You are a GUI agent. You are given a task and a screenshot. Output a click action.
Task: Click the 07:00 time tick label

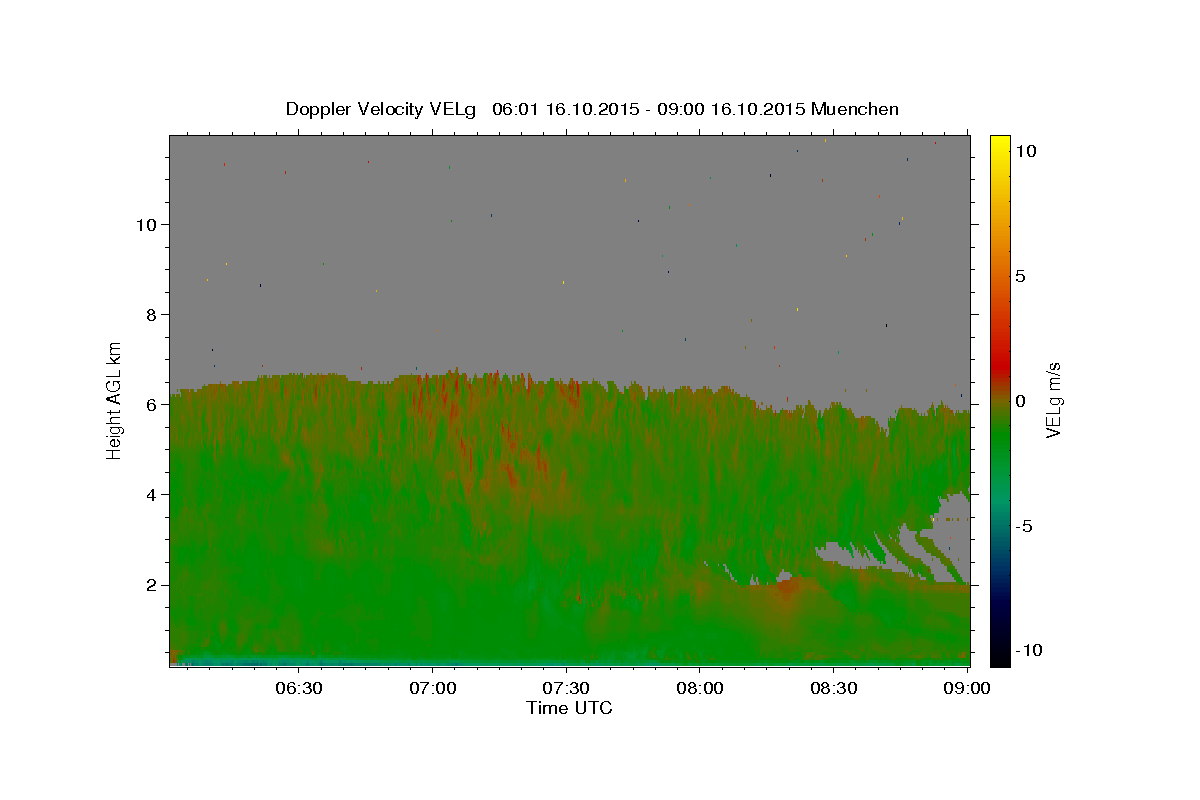432,688
